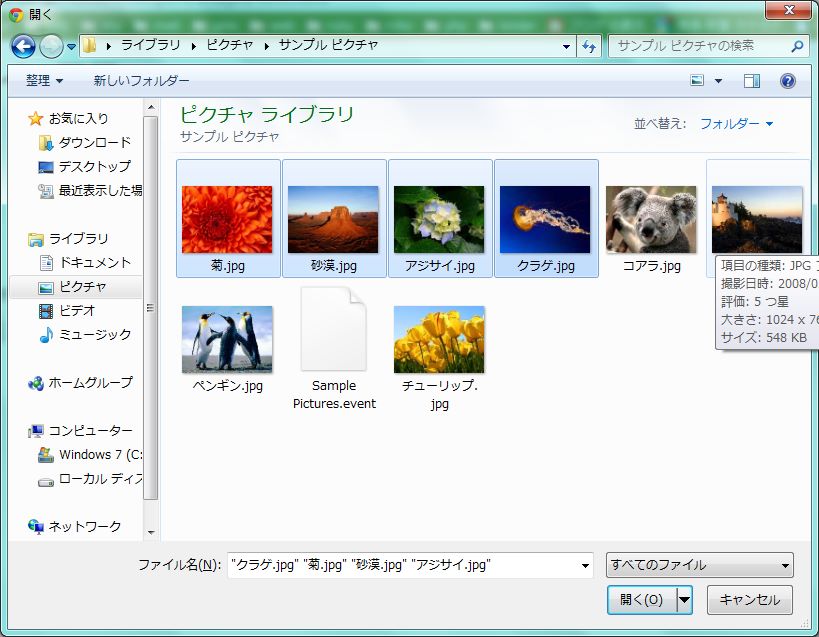Open ビデオ library
This screenshot has height=637, width=819.
tap(67, 311)
